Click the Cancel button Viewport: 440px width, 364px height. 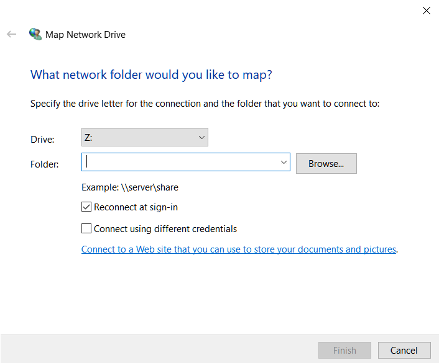pyautogui.click(x=404, y=351)
